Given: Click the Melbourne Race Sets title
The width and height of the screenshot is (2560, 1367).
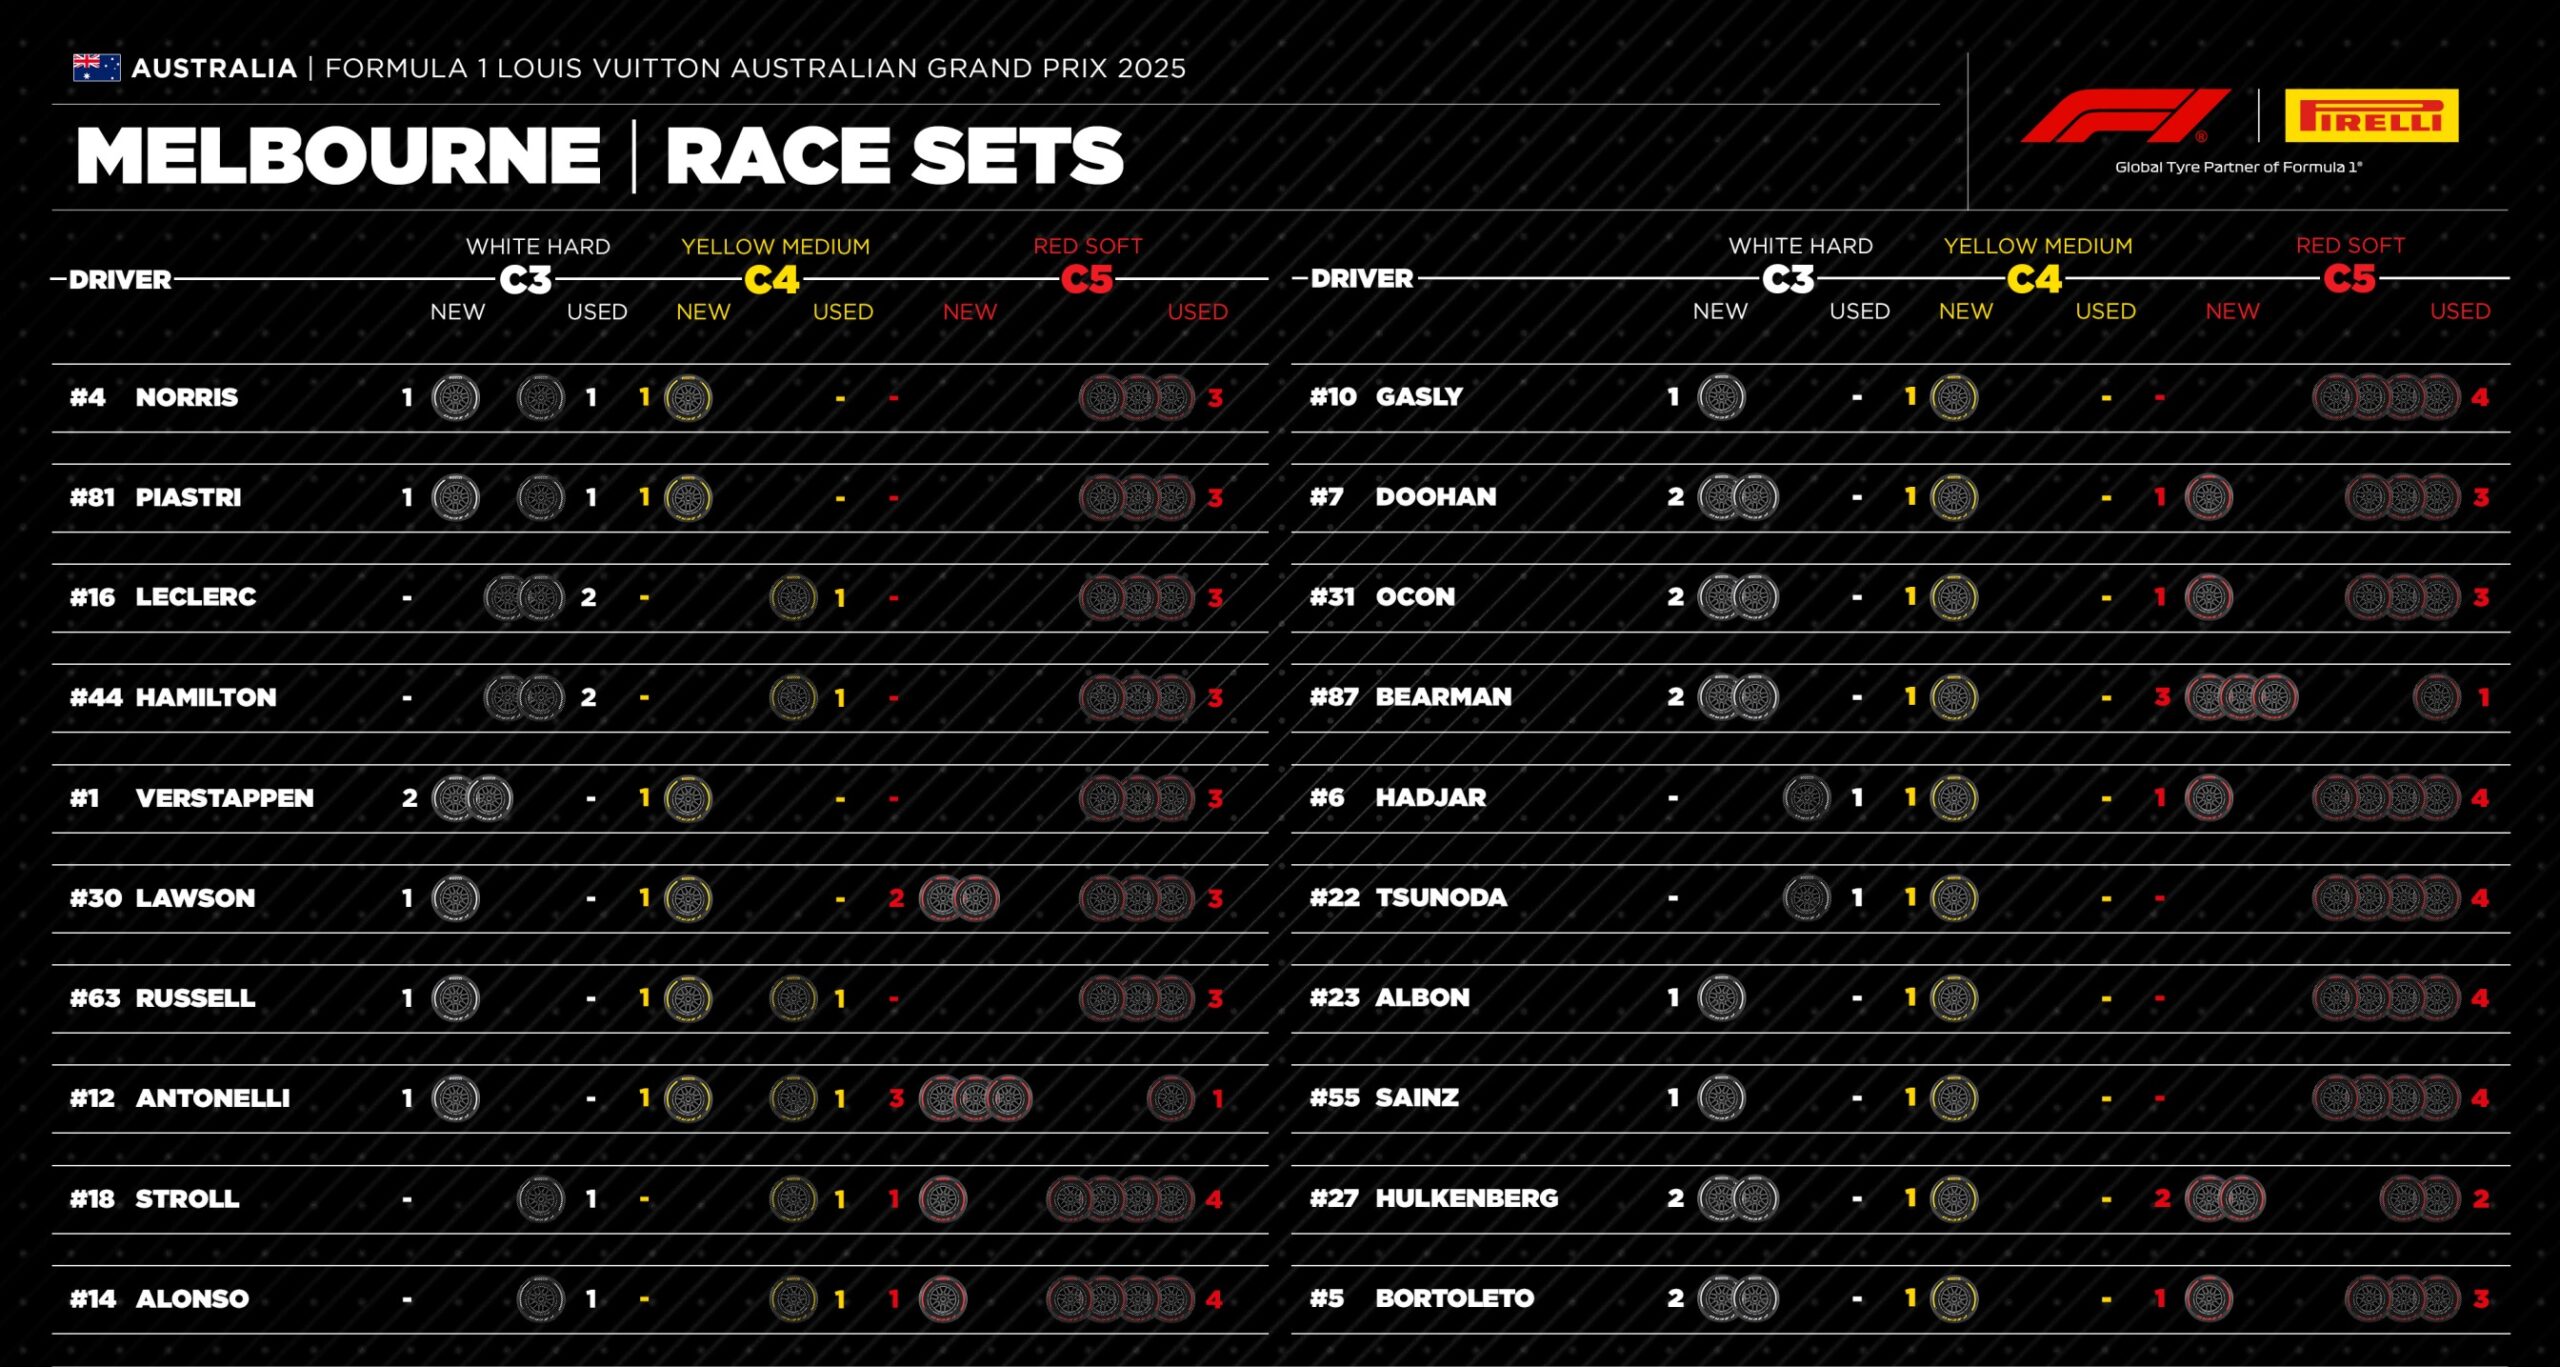Looking at the screenshot, I should coord(600,156).
